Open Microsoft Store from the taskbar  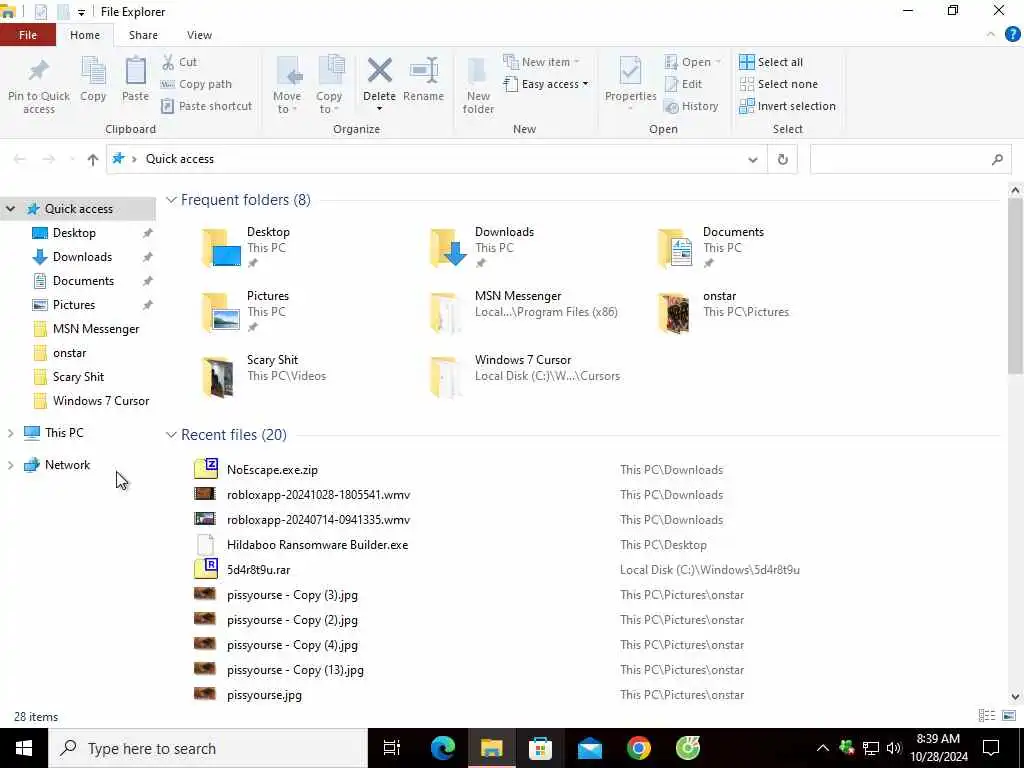click(540, 748)
